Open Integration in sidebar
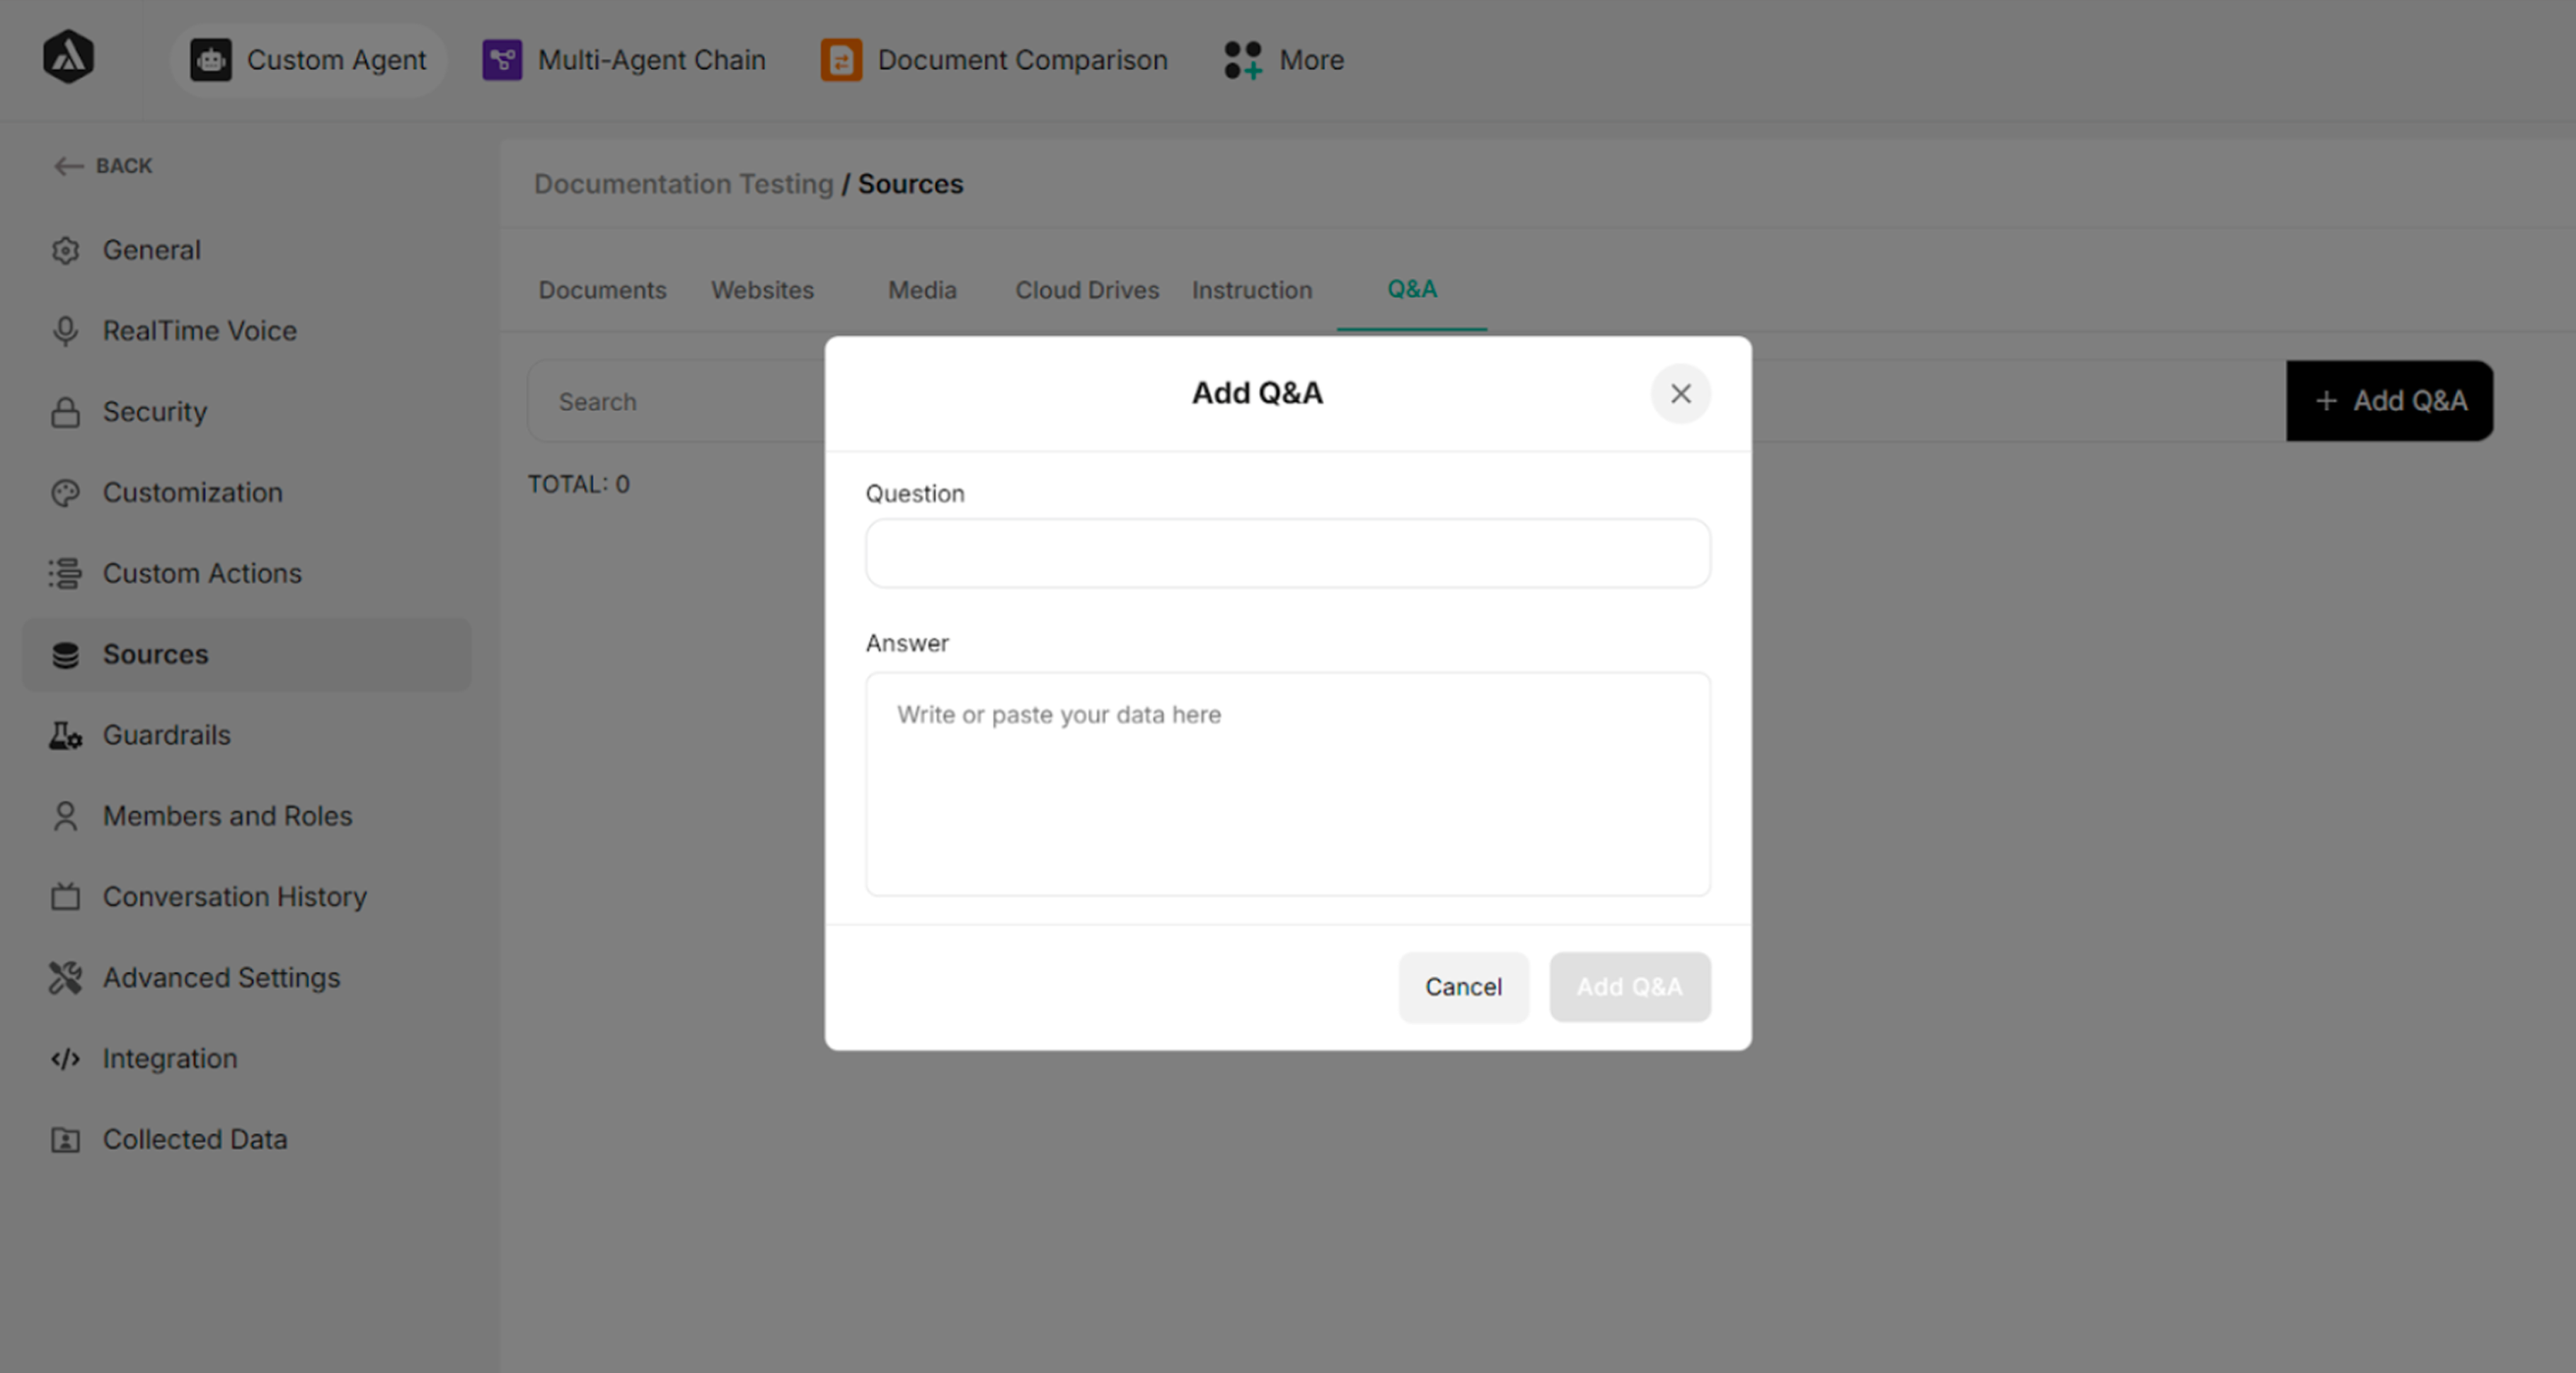 (246, 1059)
